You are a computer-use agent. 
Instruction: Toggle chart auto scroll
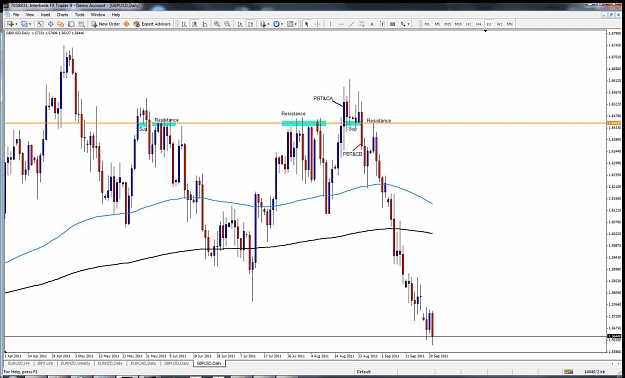coord(240,24)
